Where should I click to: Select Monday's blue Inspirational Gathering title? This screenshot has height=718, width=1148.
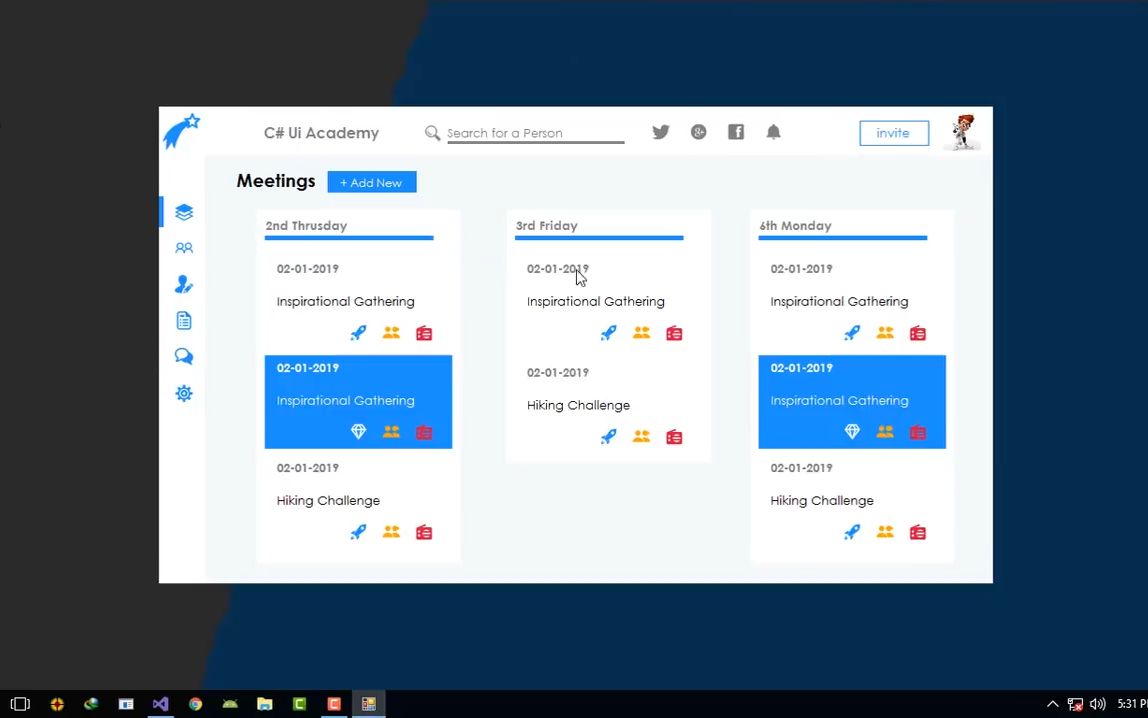pyautogui.click(x=839, y=400)
